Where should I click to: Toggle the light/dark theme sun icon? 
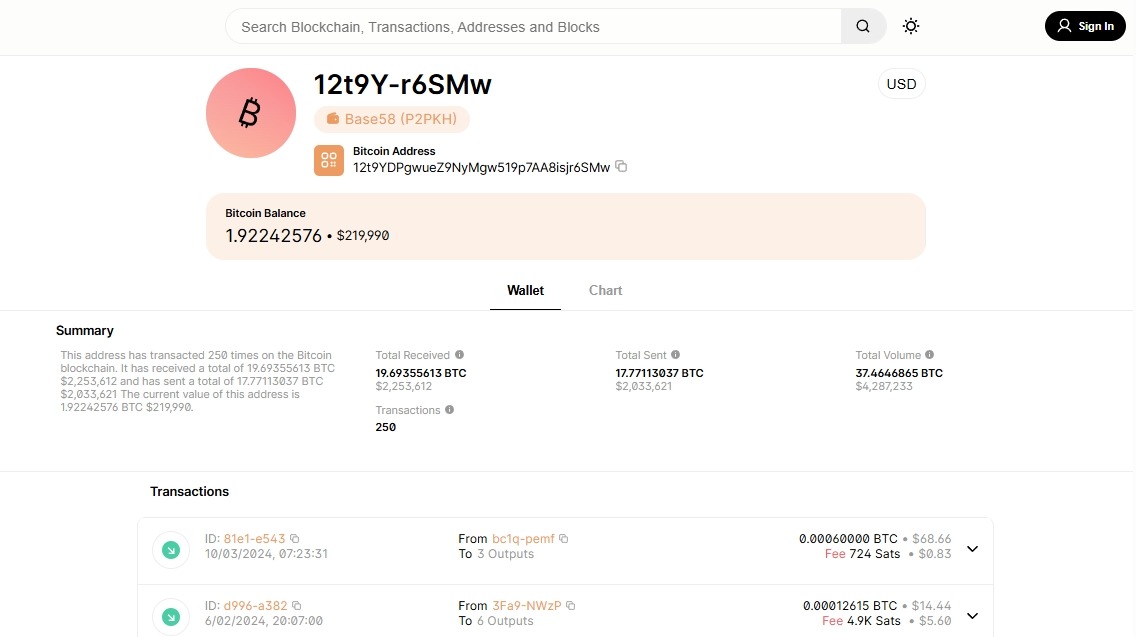910,26
